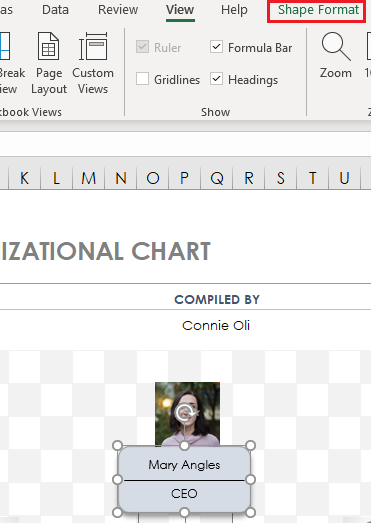Open Custom Views dialog
This screenshot has height=523, width=371.
click(93, 63)
